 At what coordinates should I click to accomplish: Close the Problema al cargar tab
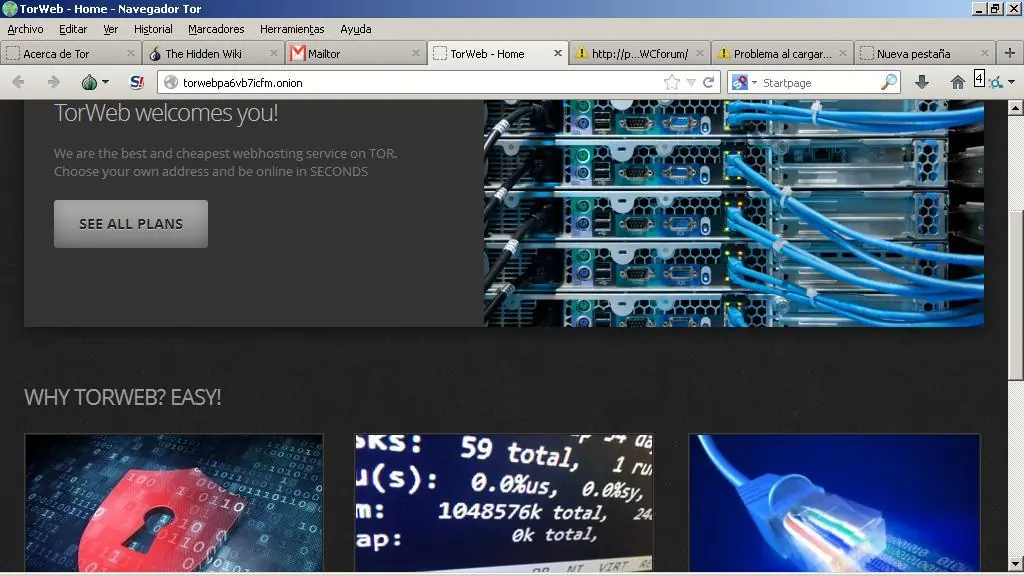[x=842, y=54]
